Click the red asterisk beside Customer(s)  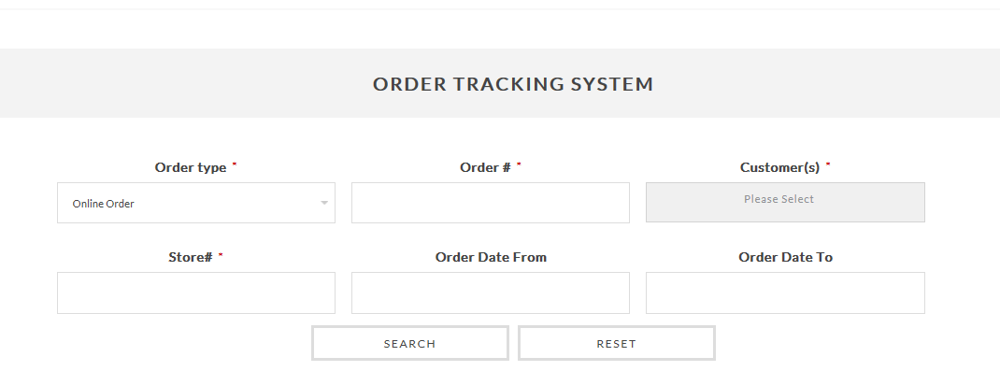click(828, 164)
